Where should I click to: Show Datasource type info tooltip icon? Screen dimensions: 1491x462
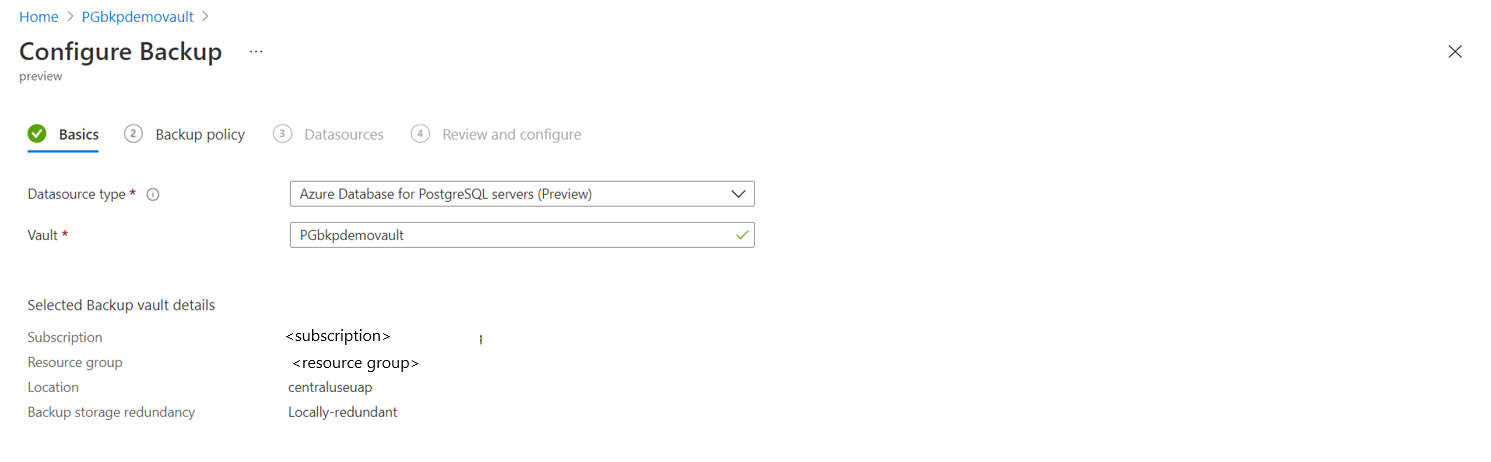click(153, 195)
